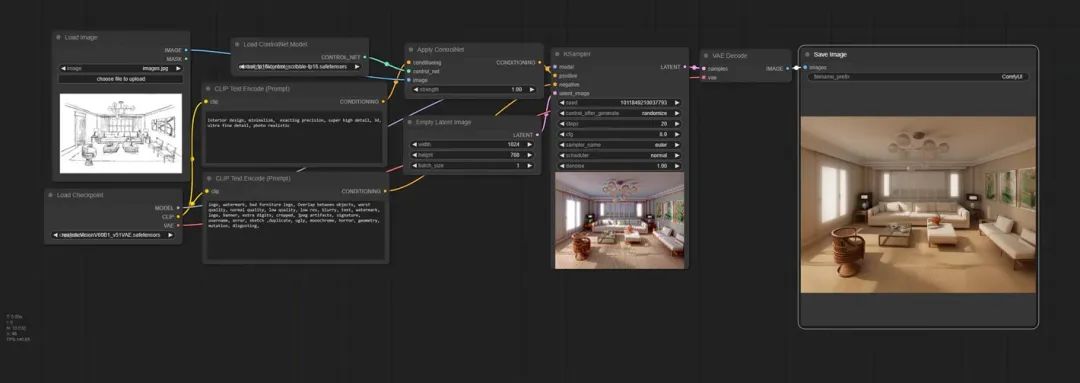This screenshot has height=383, width=1080.
Task: Click CONDITIONING output socket on Apply ControlNet
Action: tap(540, 63)
